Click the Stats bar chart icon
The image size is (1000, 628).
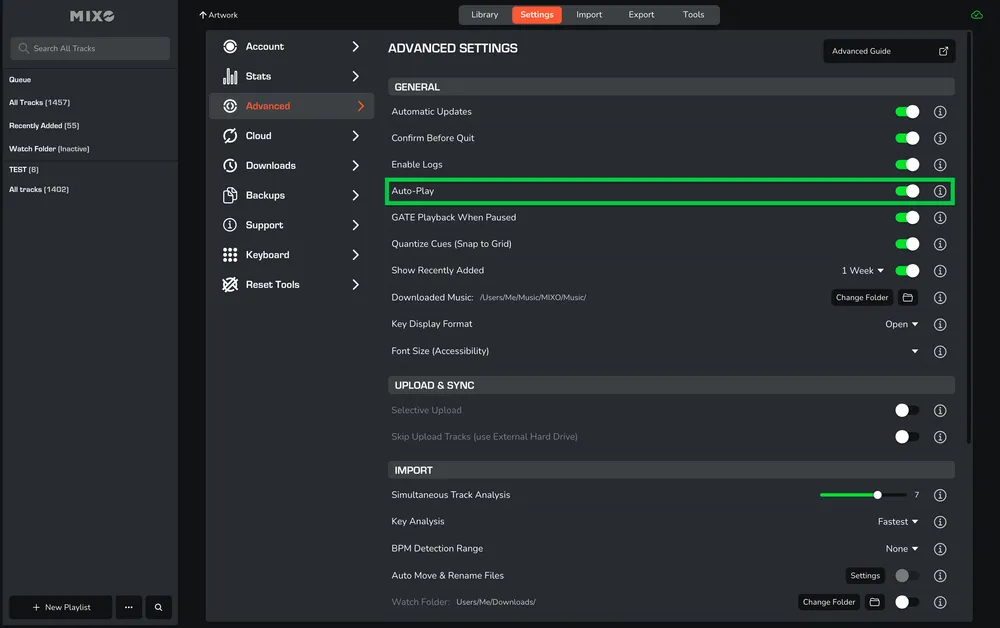[x=230, y=77]
